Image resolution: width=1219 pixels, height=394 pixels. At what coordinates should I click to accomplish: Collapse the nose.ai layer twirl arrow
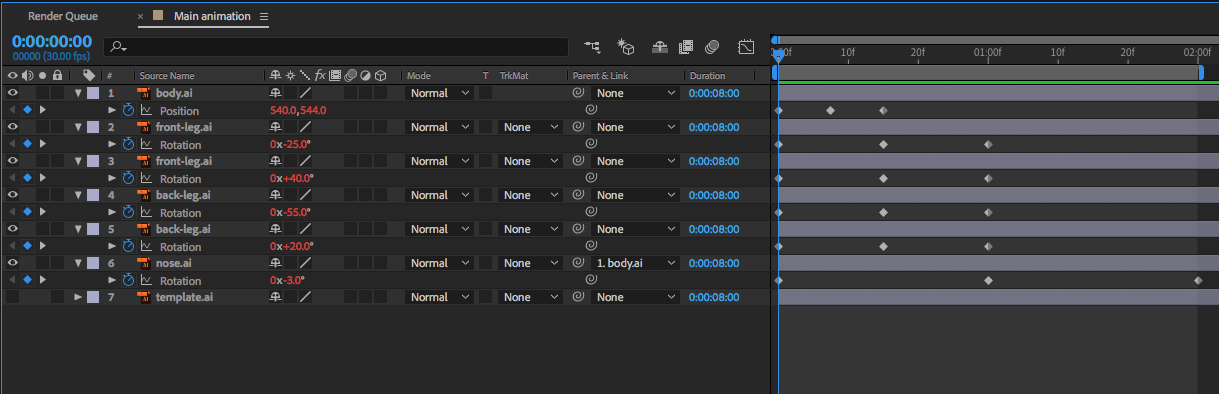point(78,263)
